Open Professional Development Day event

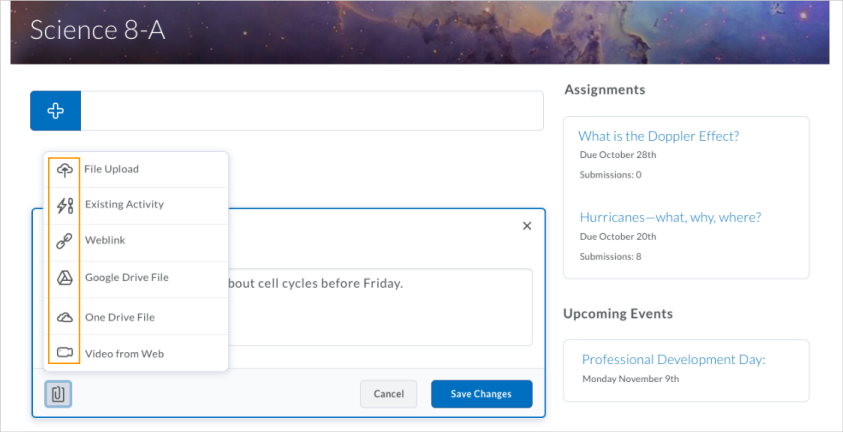coord(674,359)
